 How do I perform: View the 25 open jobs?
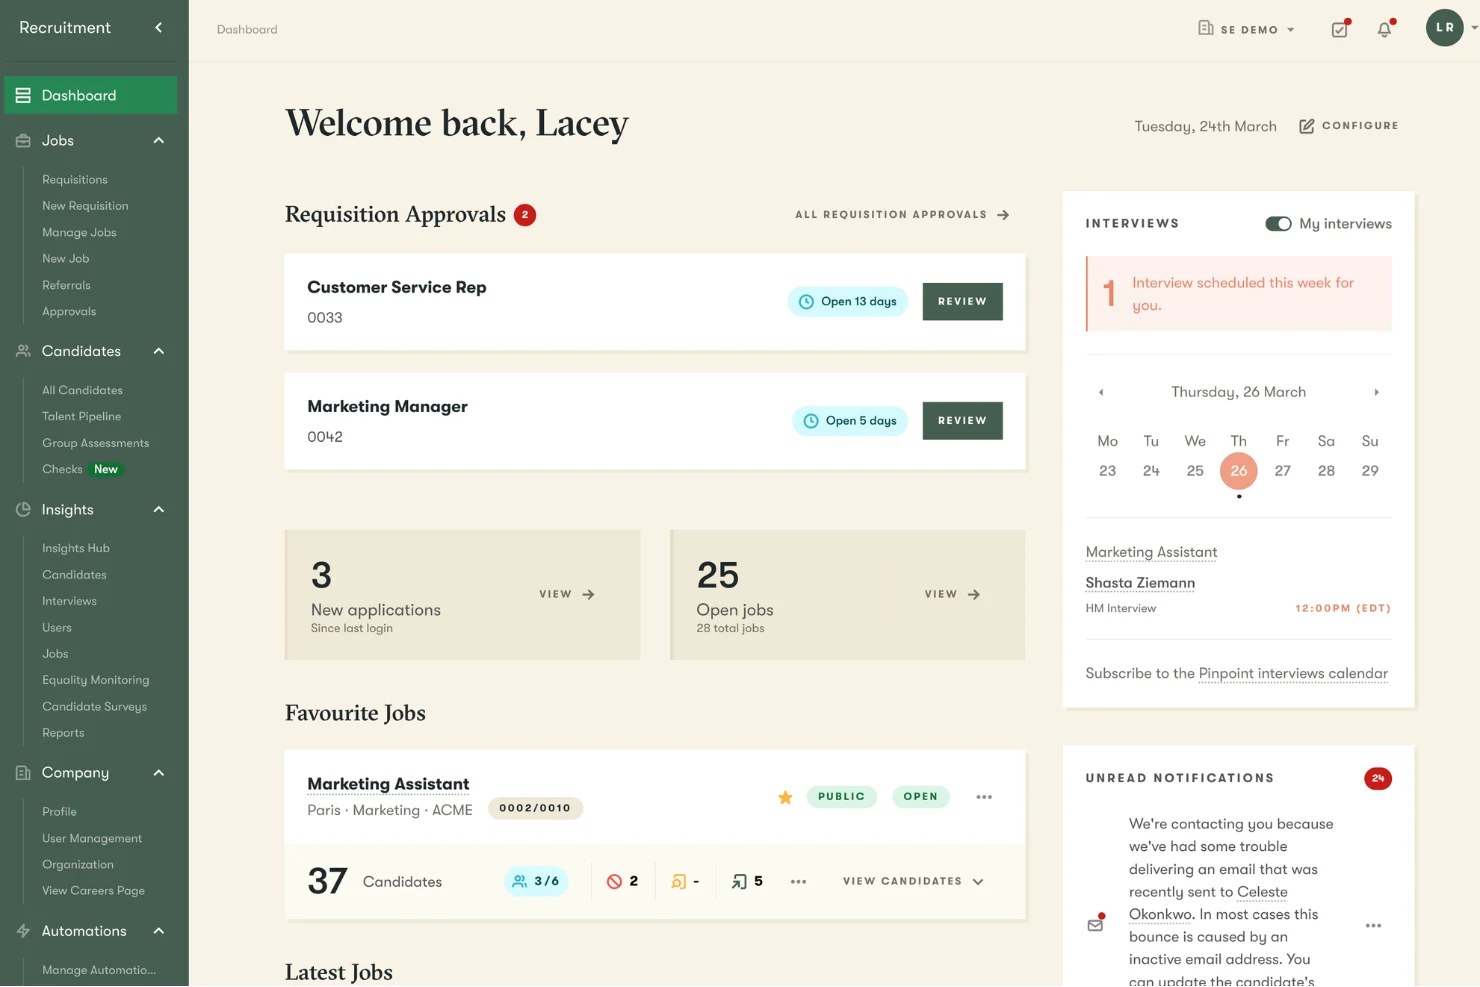(952, 595)
